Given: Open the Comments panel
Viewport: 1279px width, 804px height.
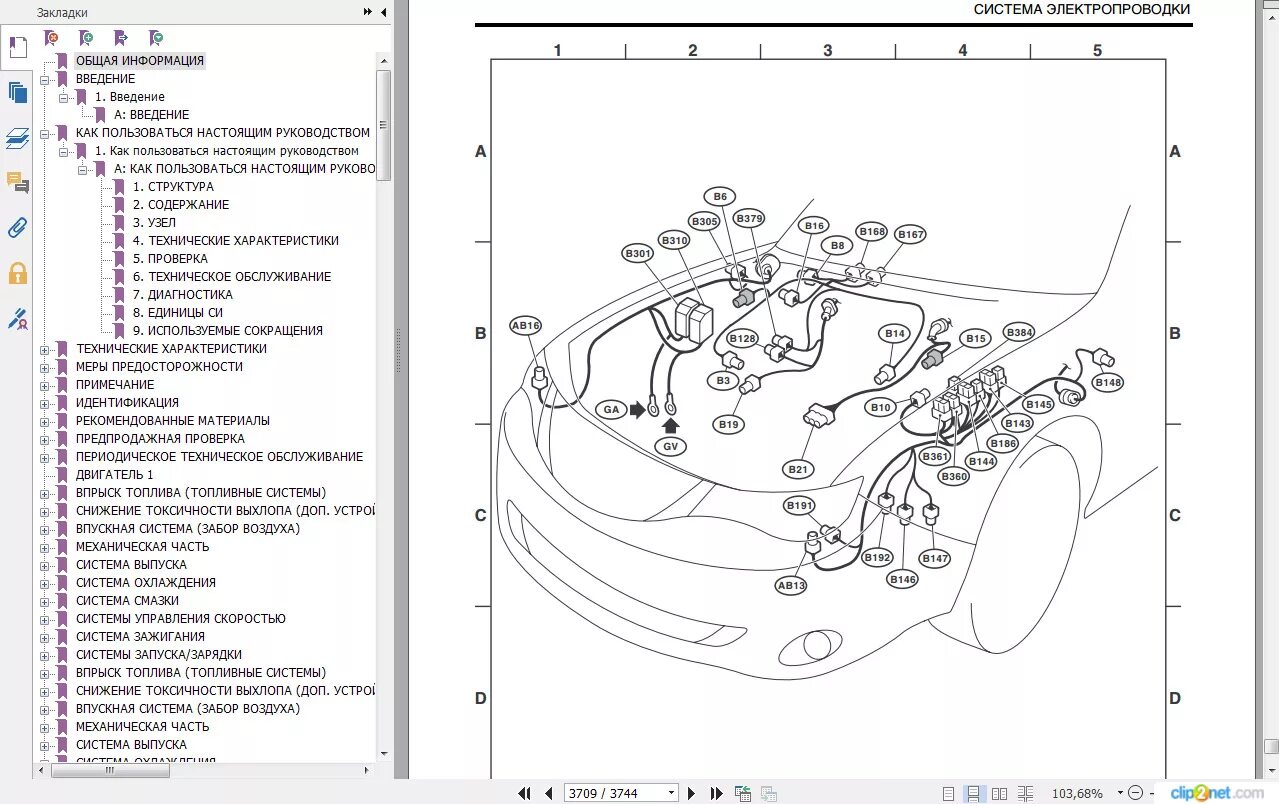Looking at the screenshot, I should coord(17,183).
